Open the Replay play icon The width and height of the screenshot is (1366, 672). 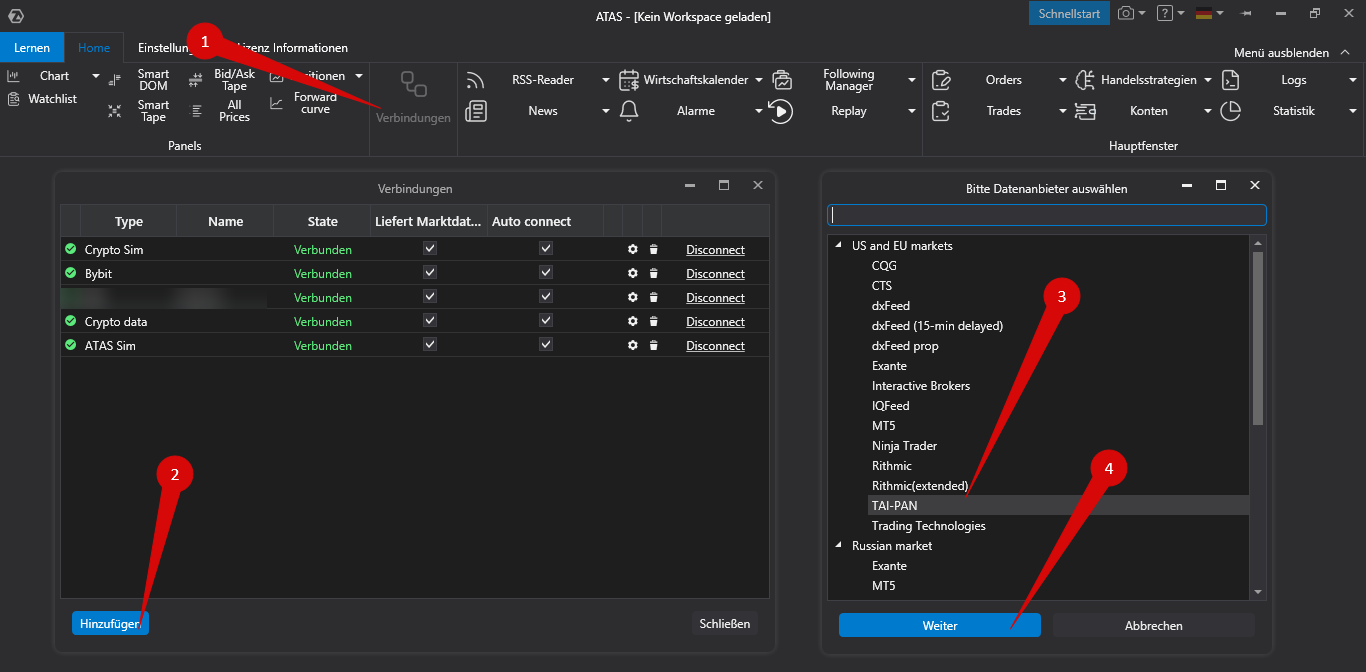(780, 111)
